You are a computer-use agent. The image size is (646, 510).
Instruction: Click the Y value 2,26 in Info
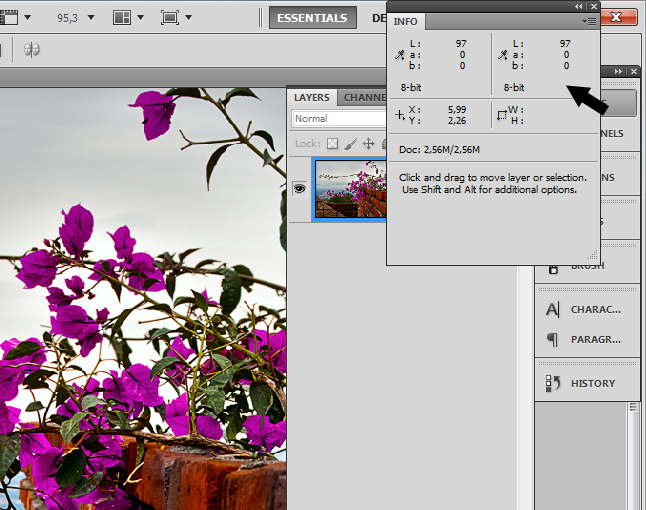point(457,121)
